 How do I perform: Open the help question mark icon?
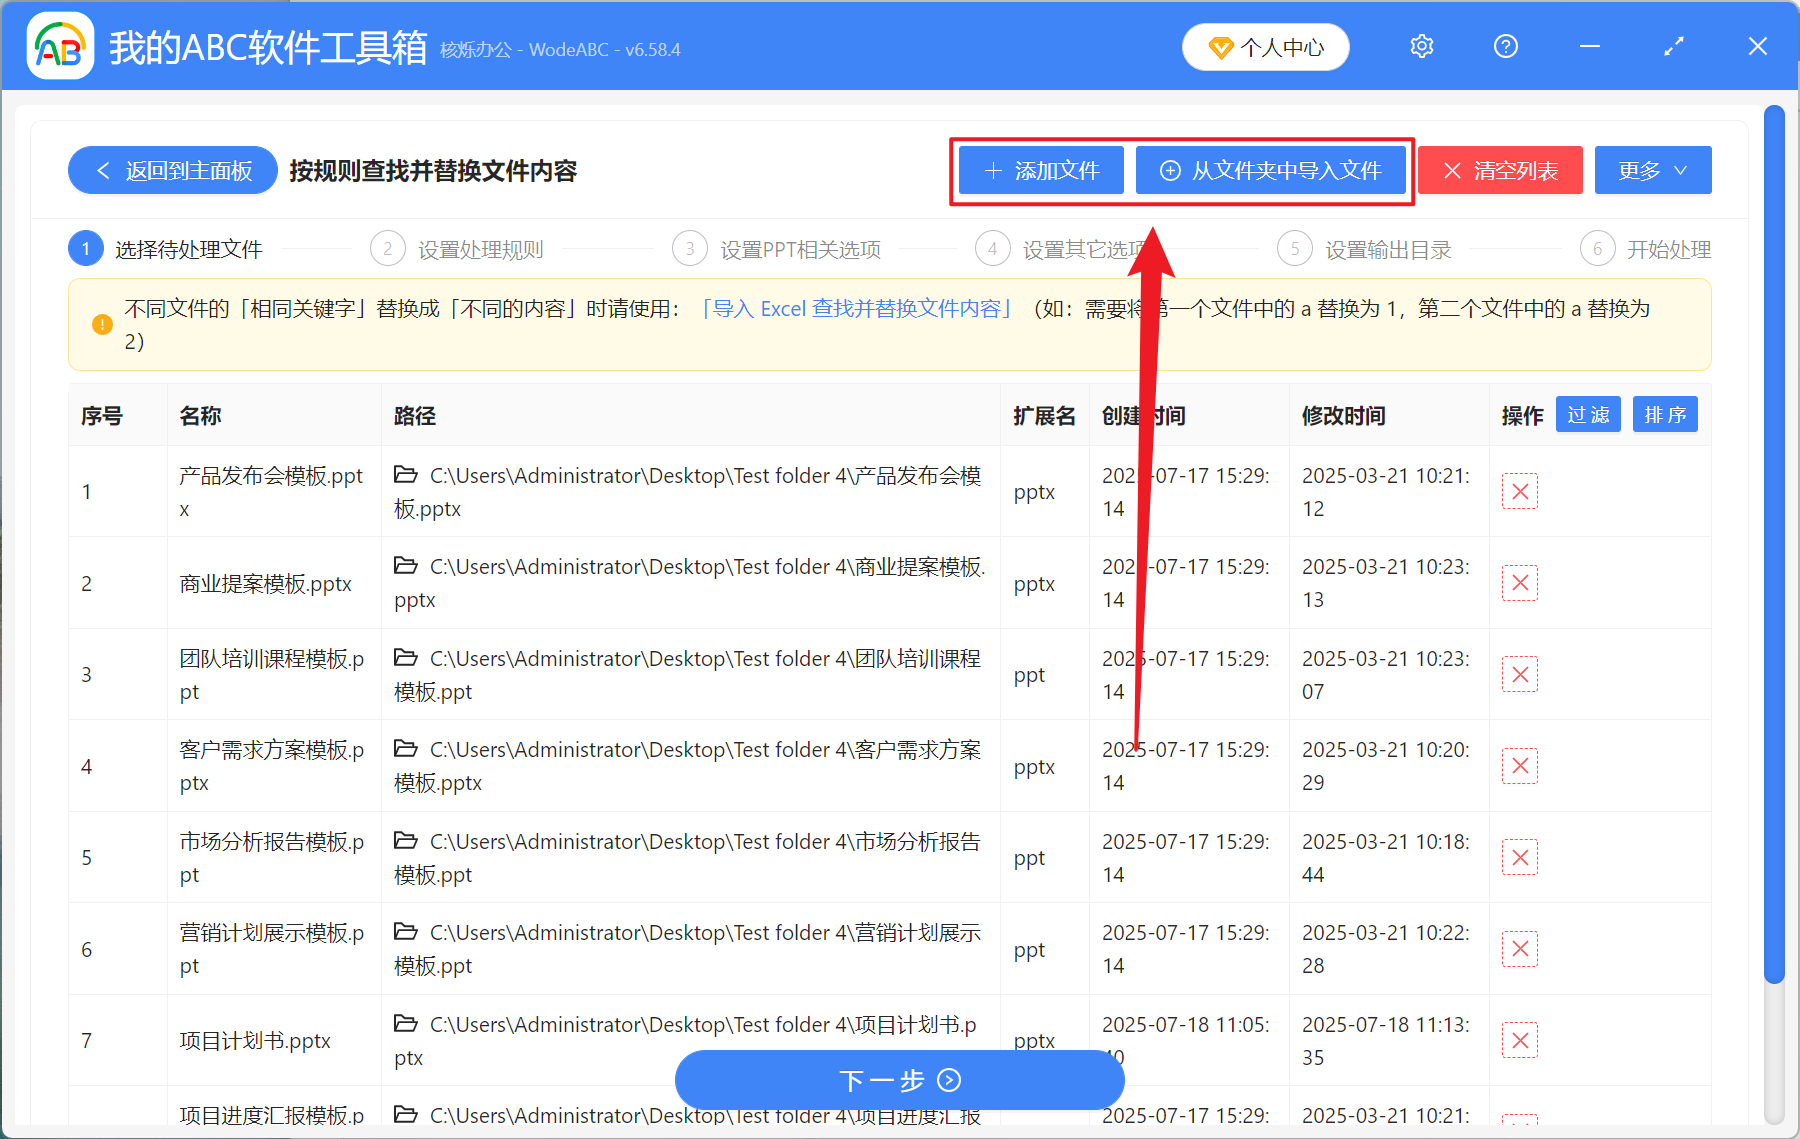[1505, 46]
